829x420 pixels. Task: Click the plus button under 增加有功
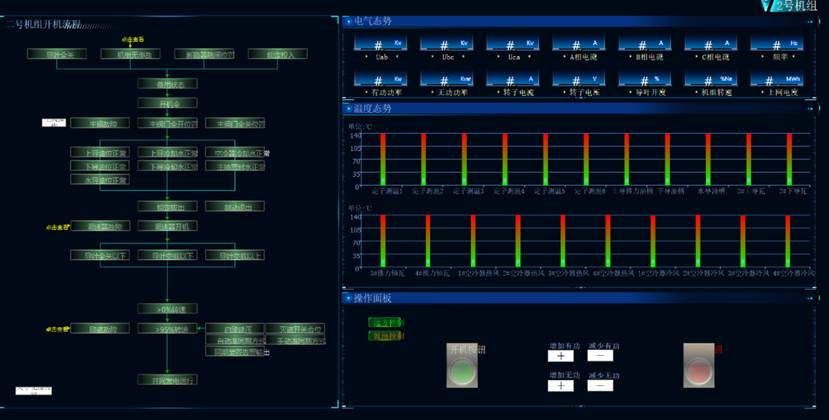560,356
